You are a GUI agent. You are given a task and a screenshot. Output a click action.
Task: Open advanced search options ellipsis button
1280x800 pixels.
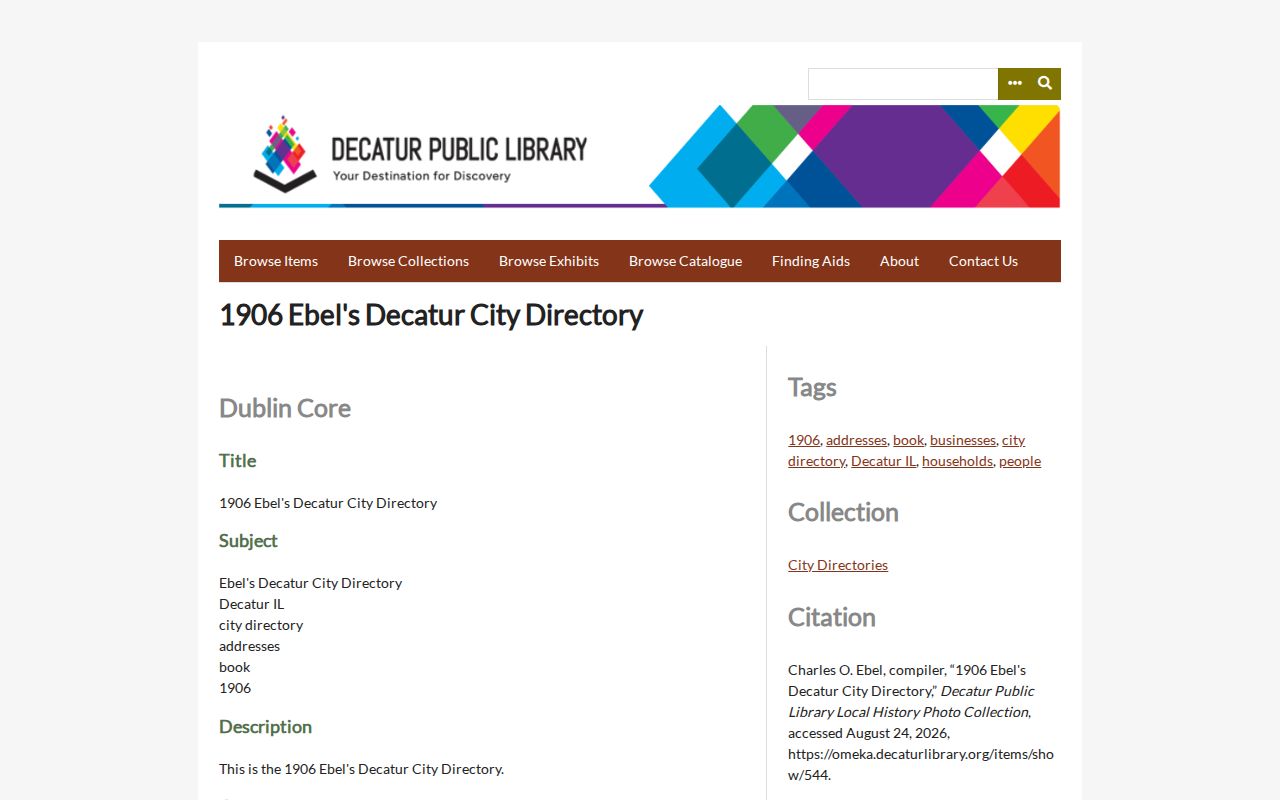pyautogui.click(x=1014, y=83)
